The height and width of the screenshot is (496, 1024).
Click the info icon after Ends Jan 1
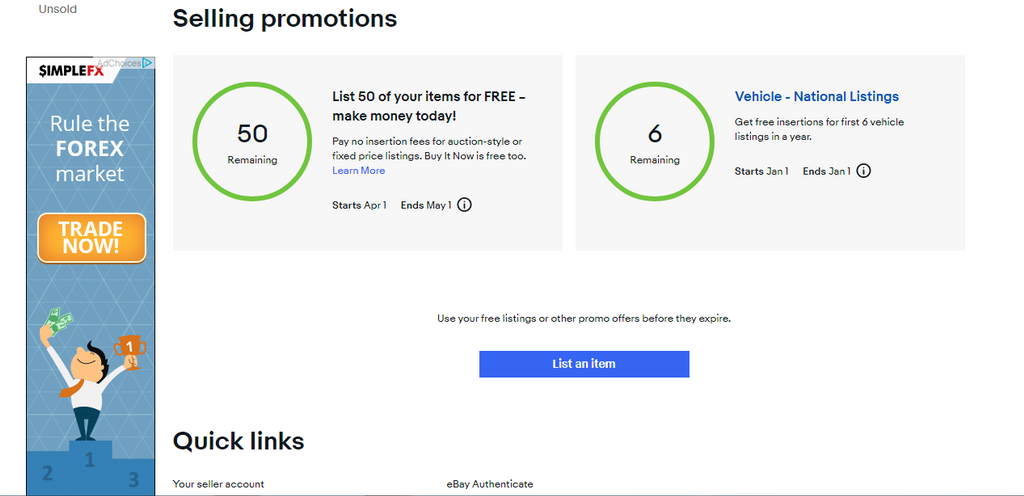pos(864,171)
